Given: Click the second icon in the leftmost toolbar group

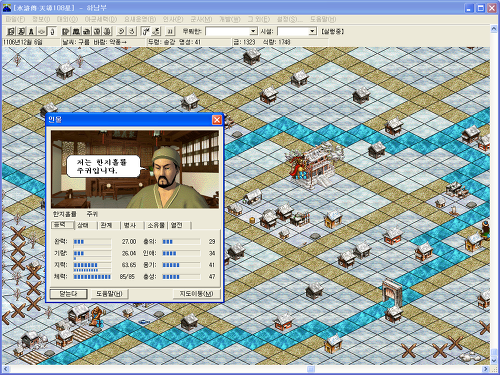Looking at the screenshot, I should pyautogui.click(x=21, y=31).
